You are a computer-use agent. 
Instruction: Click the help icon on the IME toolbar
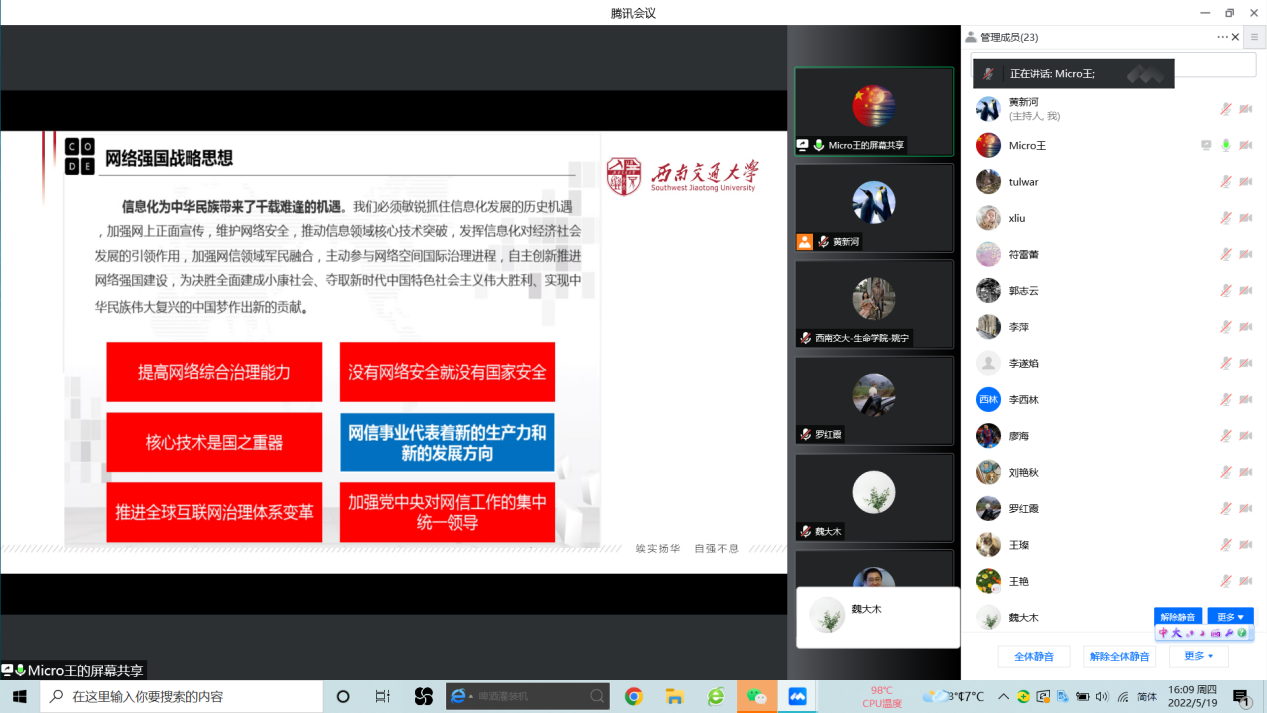[1242, 633]
